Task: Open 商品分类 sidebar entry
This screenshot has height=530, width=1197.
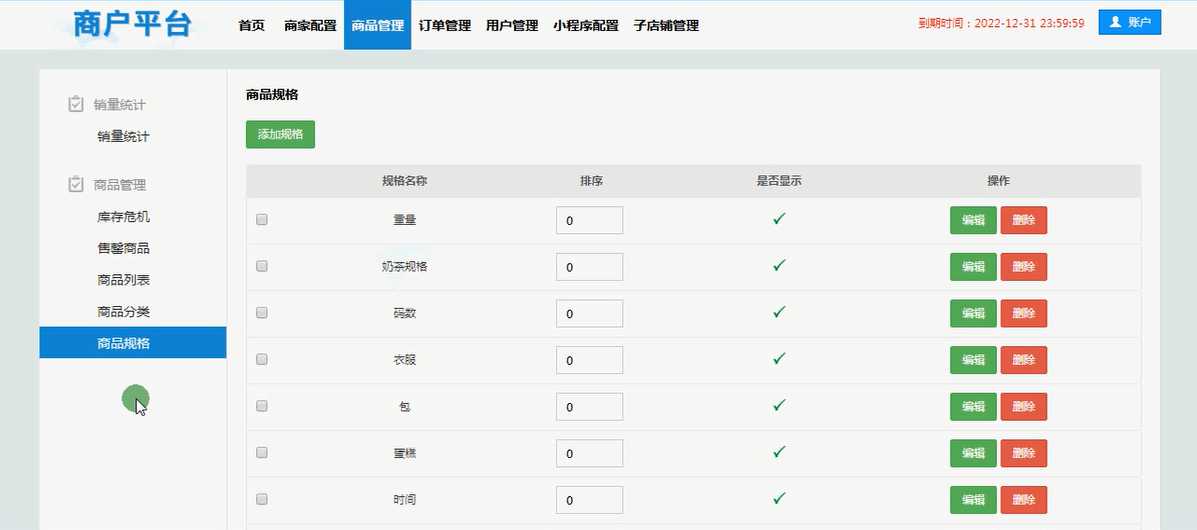Action: (x=123, y=312)
